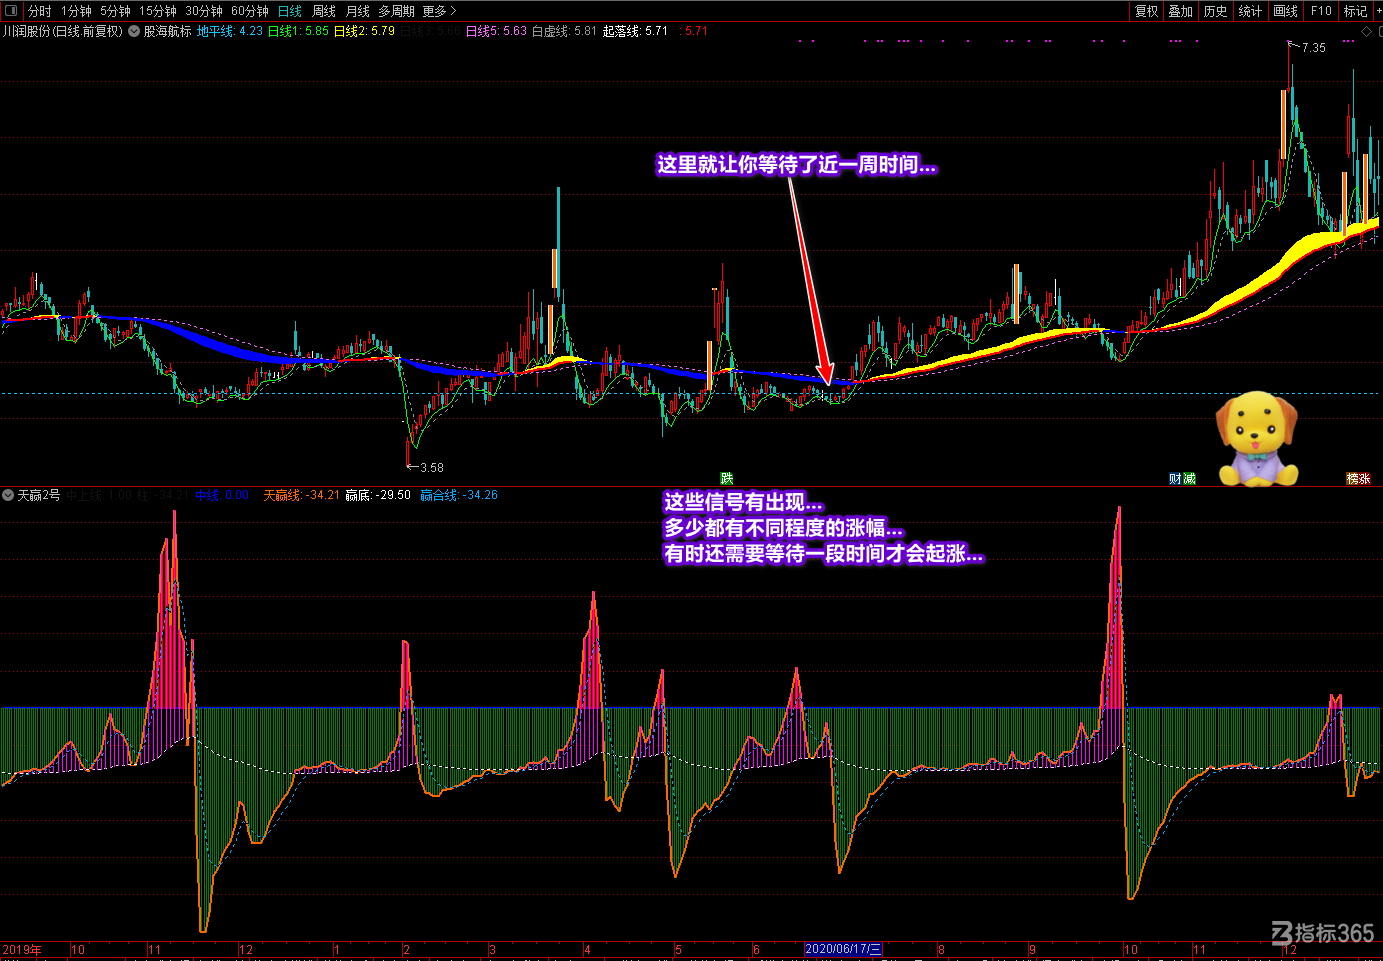
Task: Select the 15分钟 period tab
Action: pos(158,11)
